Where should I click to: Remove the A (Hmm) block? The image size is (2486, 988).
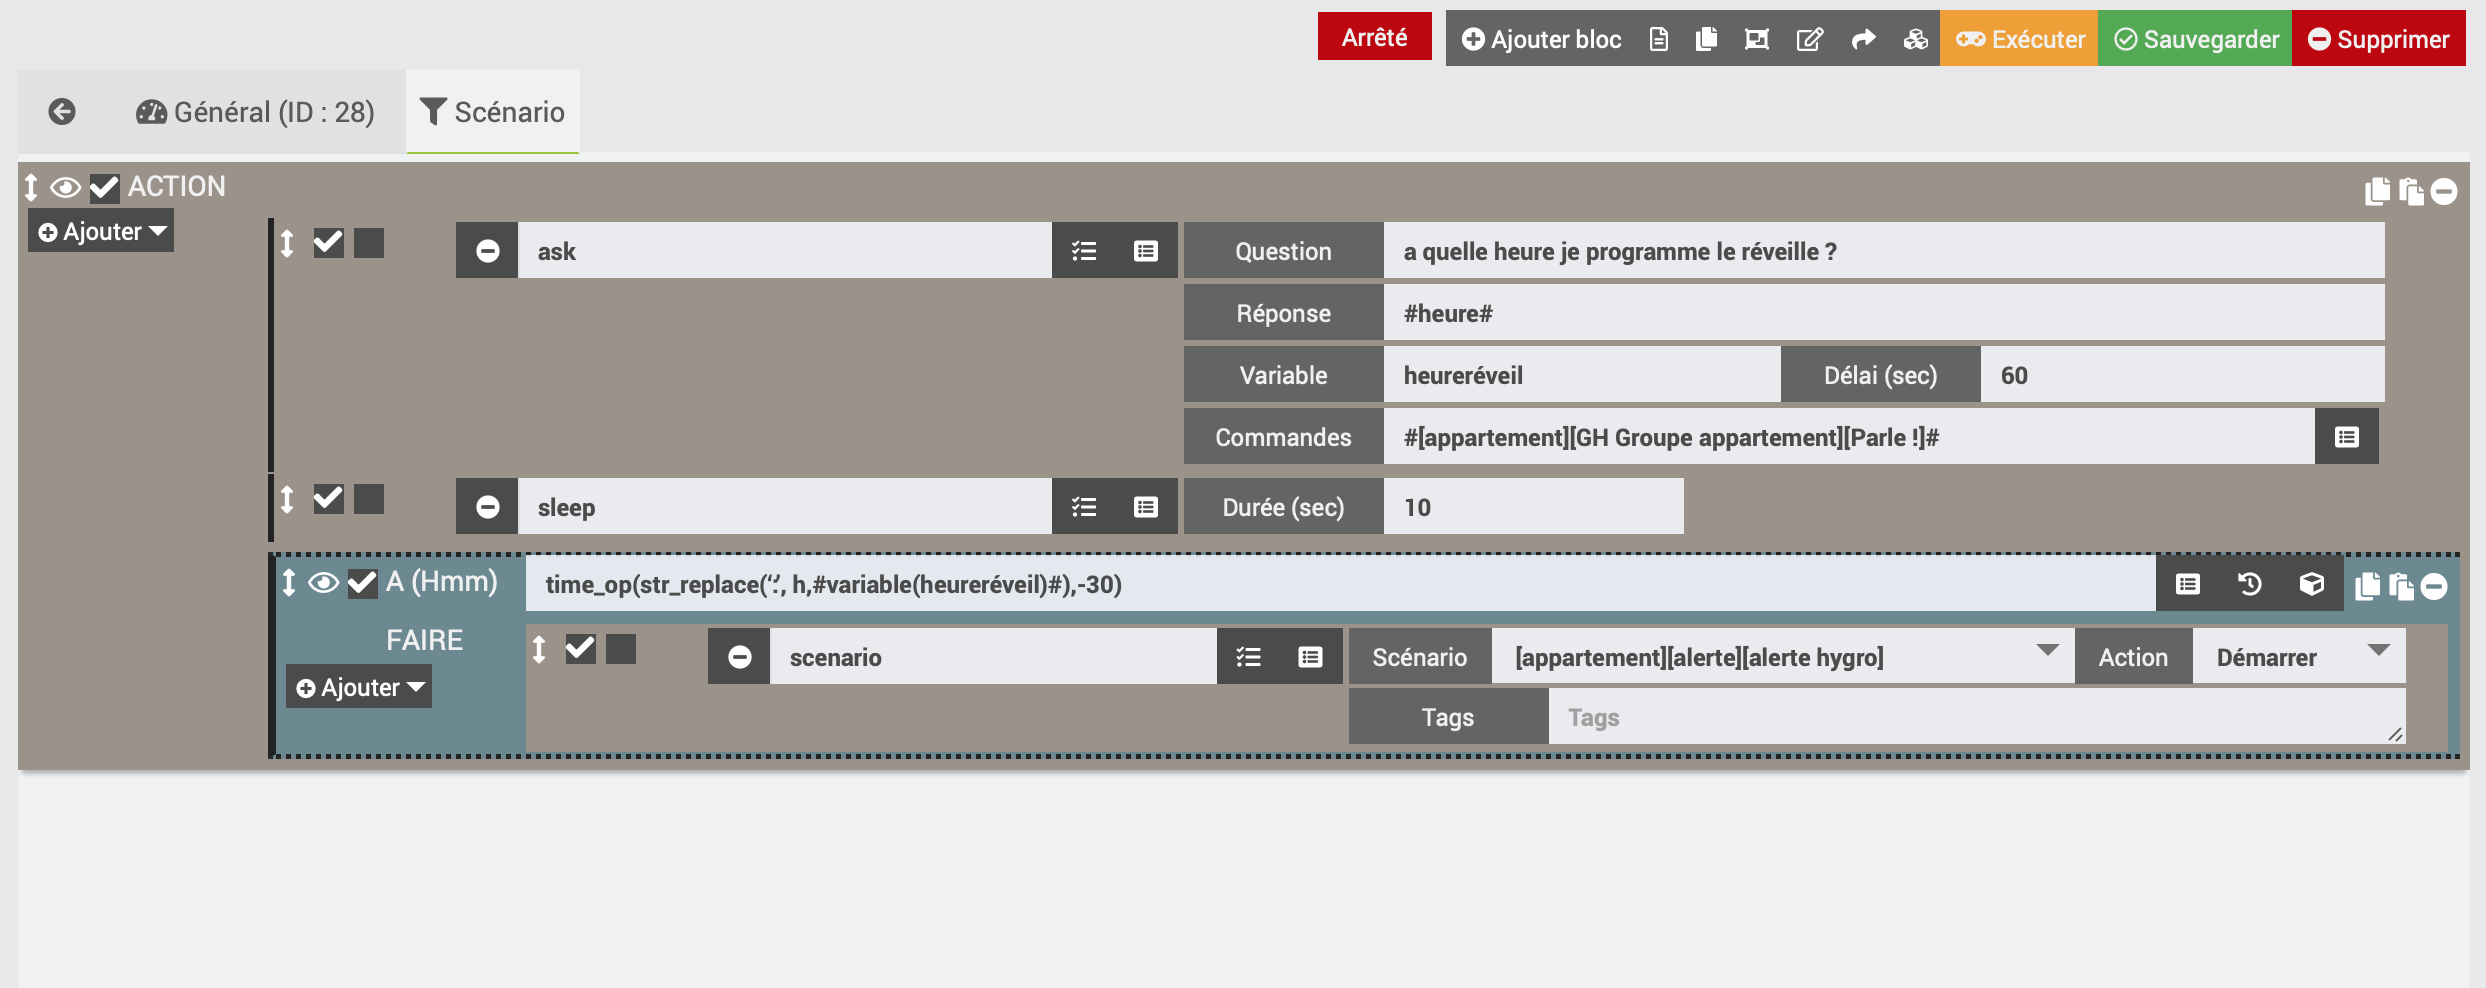[2434, 586]
